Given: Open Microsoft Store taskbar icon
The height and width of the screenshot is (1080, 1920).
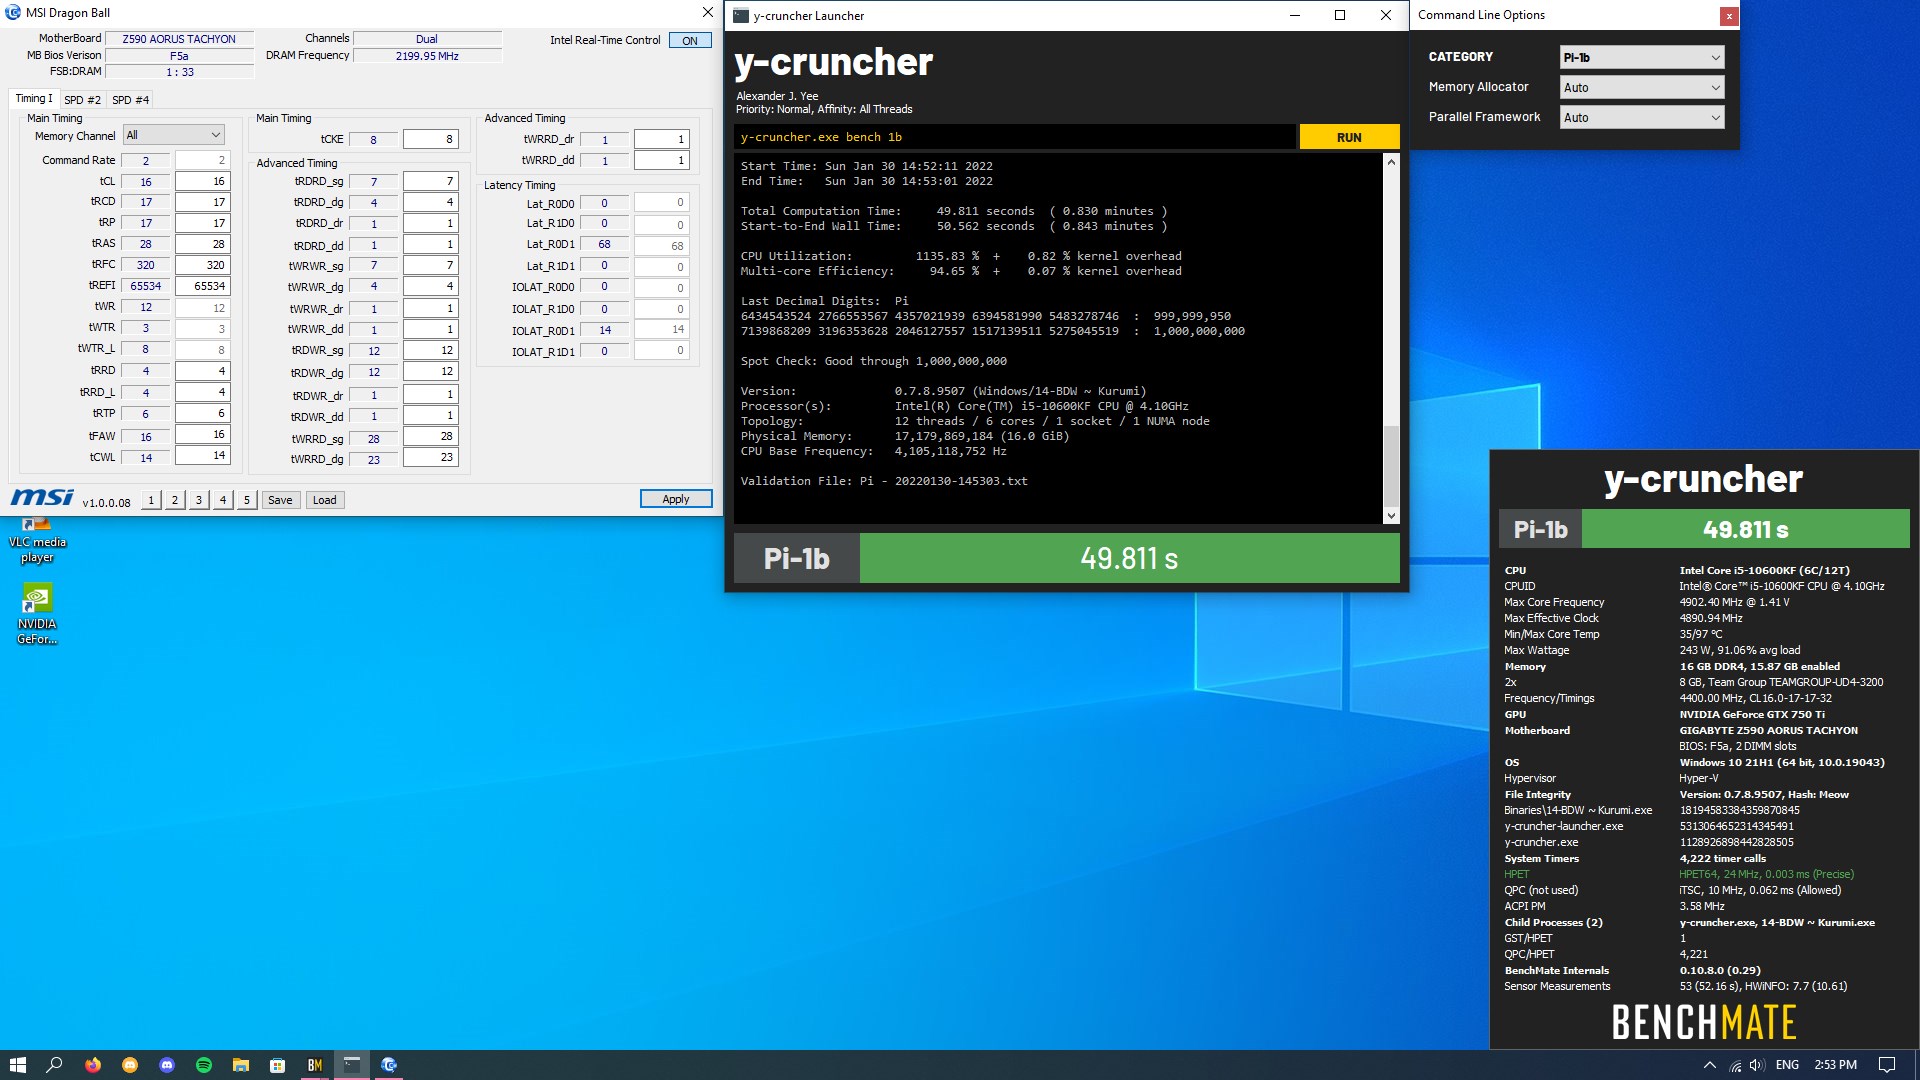Looking at the screenshot, I should point(278,1065).
